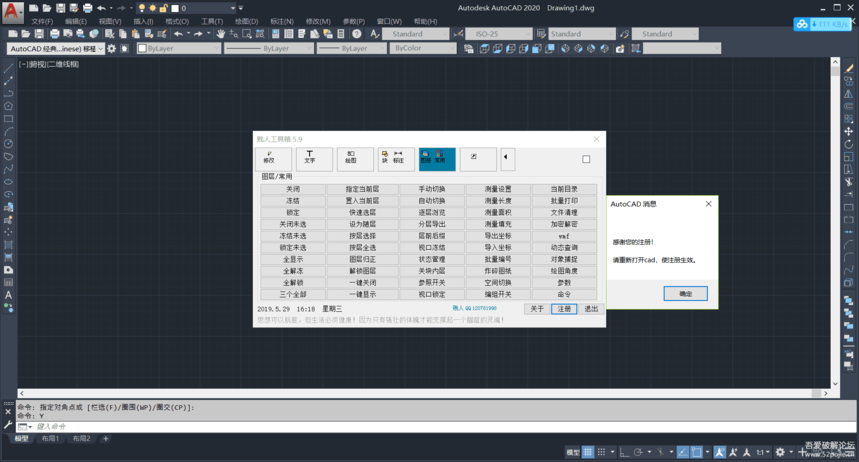The width and height of the screenshot is (859, 462).
Task: Toggle object snap in the status bar
Action: (696, 452)
